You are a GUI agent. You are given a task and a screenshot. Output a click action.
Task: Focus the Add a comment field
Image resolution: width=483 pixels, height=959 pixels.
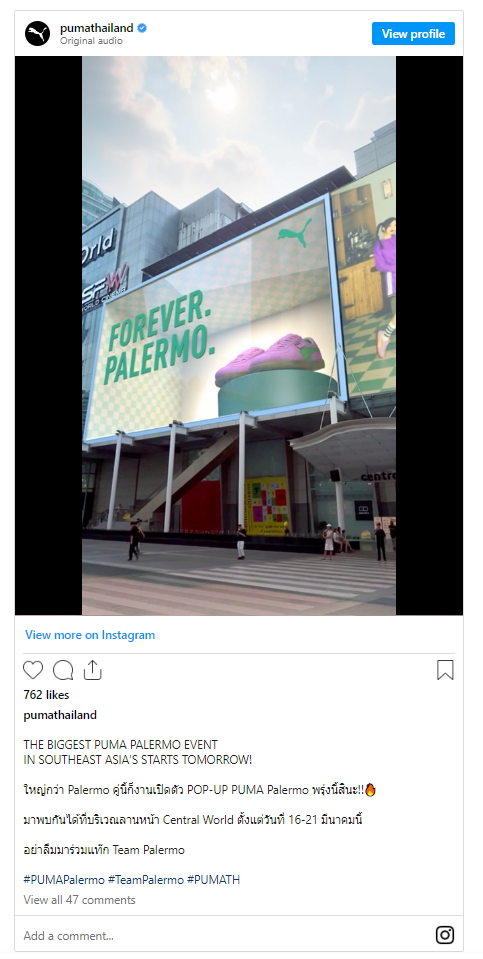point(226,936)
